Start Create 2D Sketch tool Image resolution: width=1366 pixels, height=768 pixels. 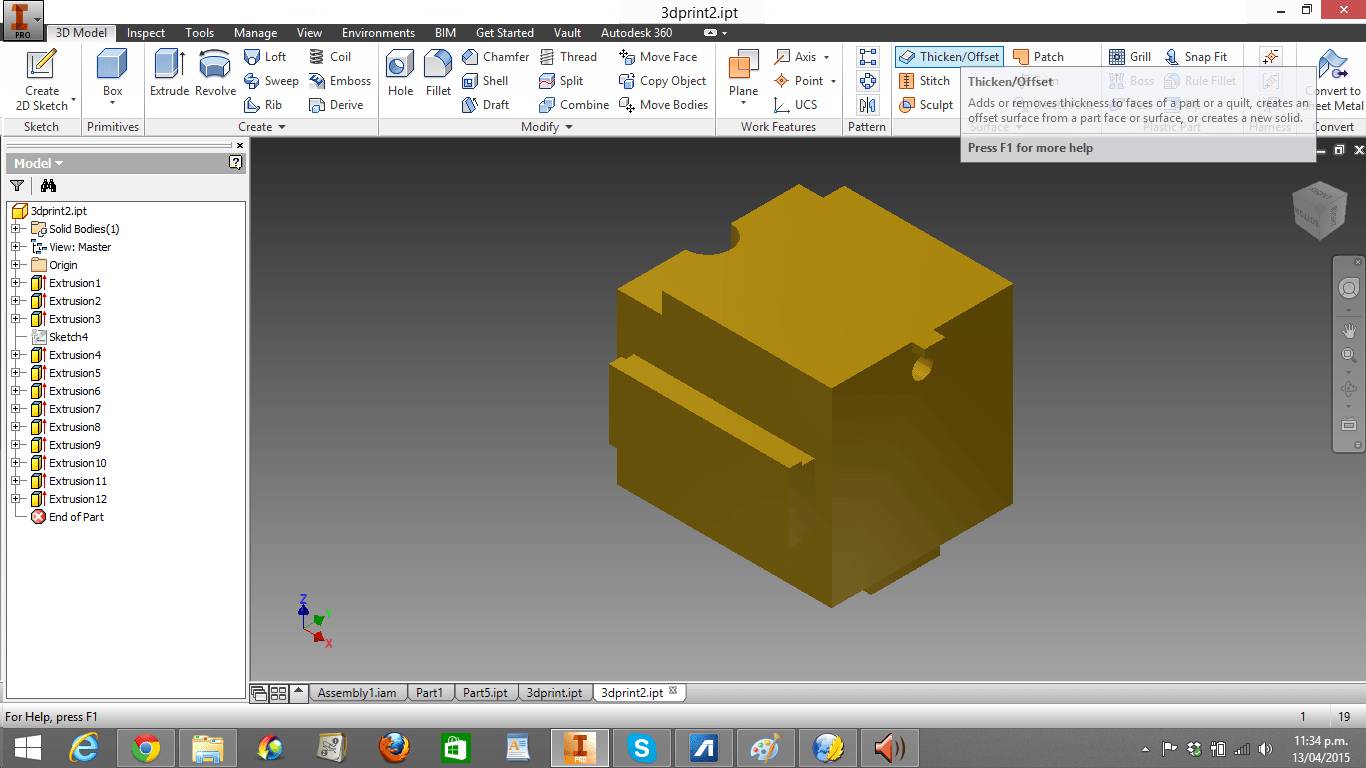[42, 80]
